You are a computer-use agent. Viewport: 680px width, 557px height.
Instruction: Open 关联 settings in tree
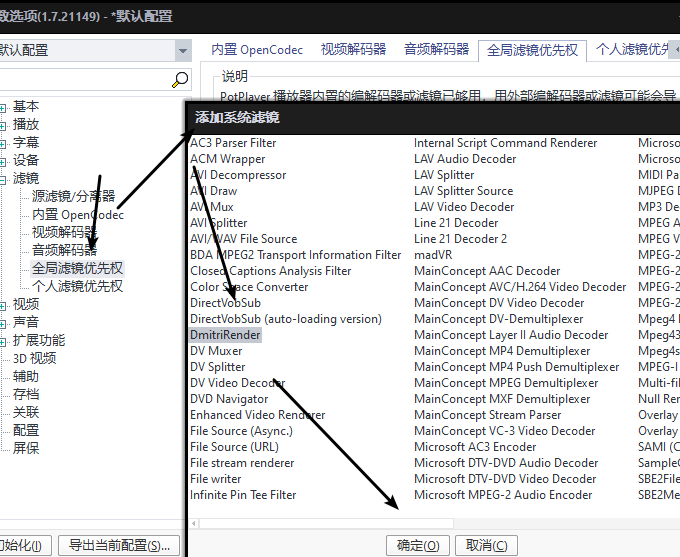26,412
